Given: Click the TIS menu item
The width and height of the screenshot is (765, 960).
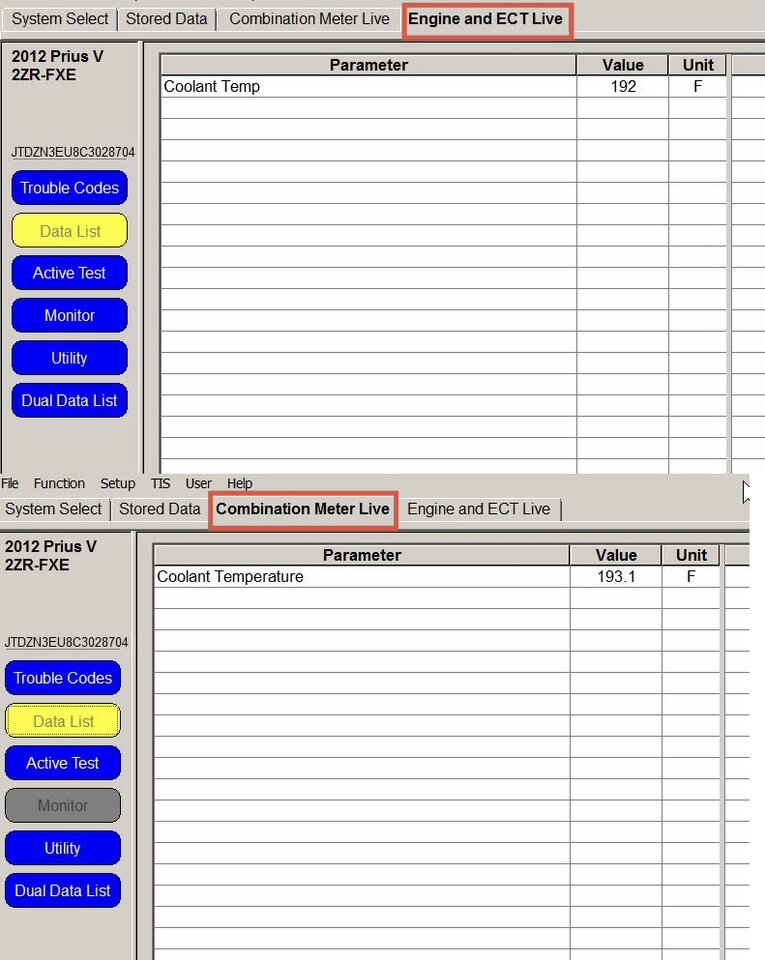Looking at the screenshot, I should (160, 483).
